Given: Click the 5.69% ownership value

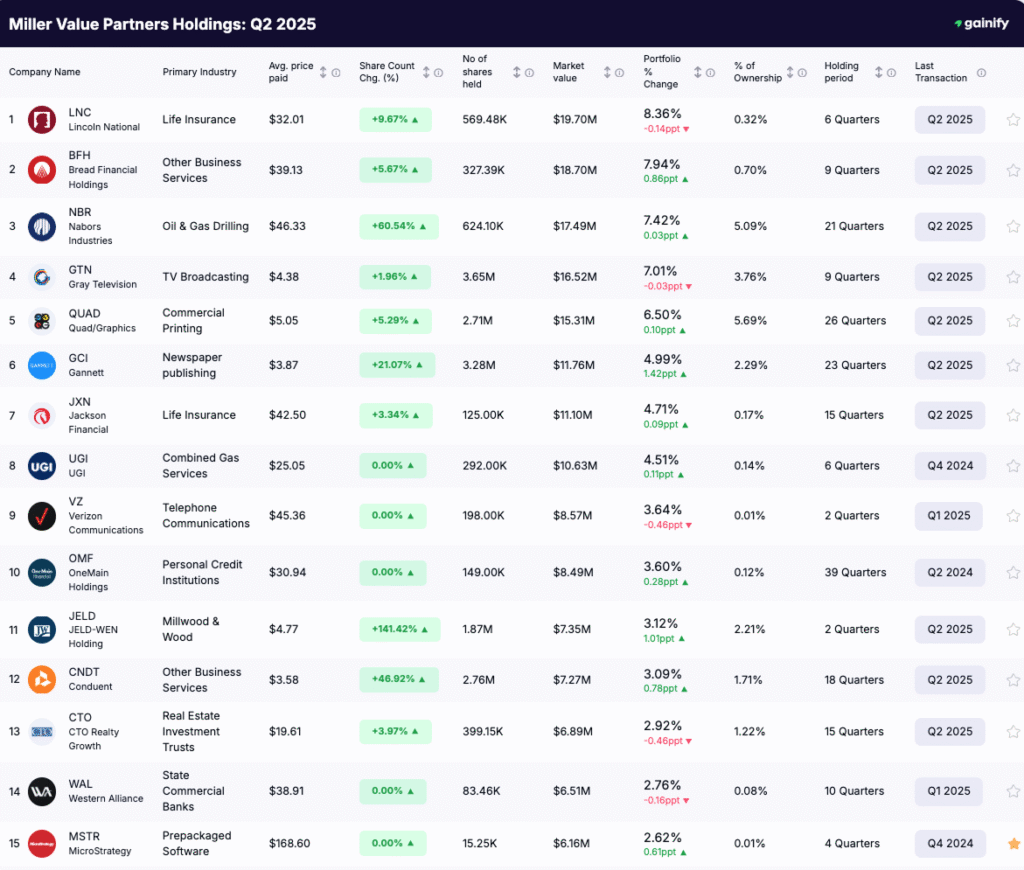Looking at the screenshot, I should (750, 321).
